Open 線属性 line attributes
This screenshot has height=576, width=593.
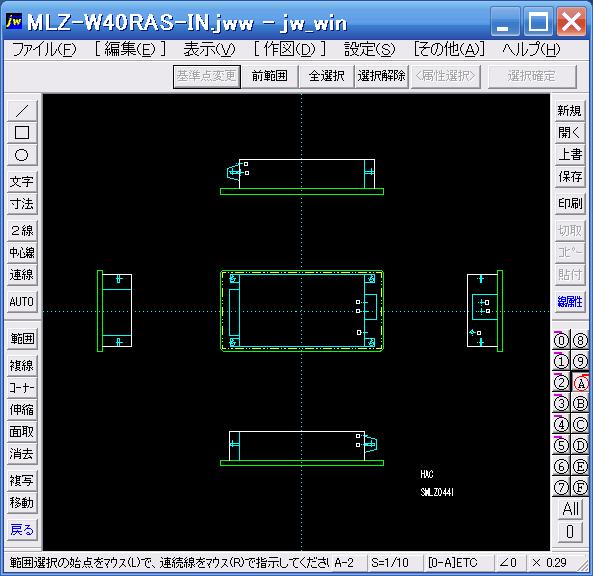click(570, 301)
